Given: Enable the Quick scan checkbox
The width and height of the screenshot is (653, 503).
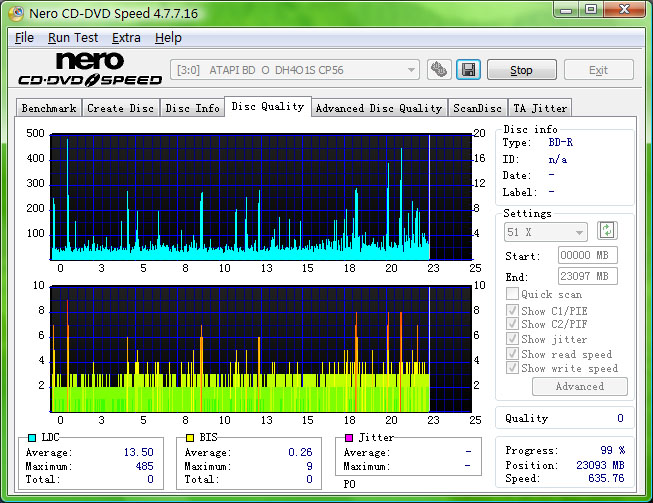Looking at the screenshot, I should pyautogui.click(x=512, y=294).
